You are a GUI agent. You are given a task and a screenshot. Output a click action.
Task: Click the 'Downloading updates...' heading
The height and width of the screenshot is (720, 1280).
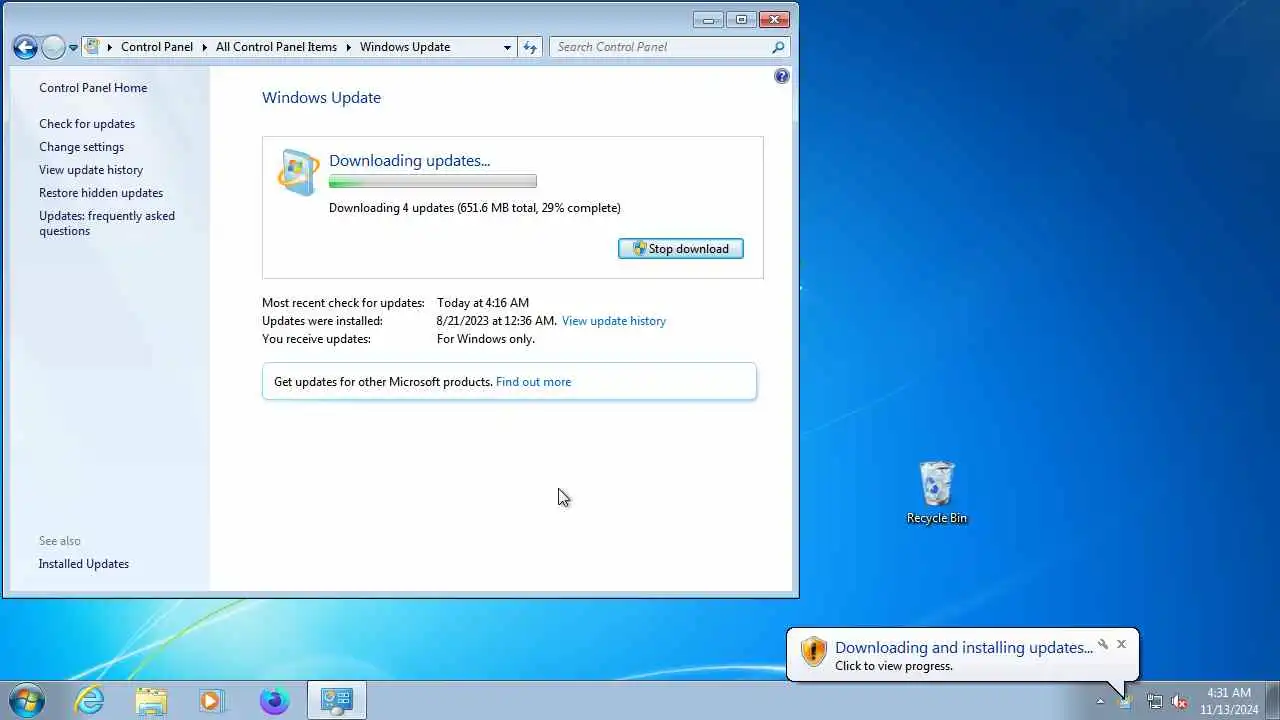(x=410, y=160)
